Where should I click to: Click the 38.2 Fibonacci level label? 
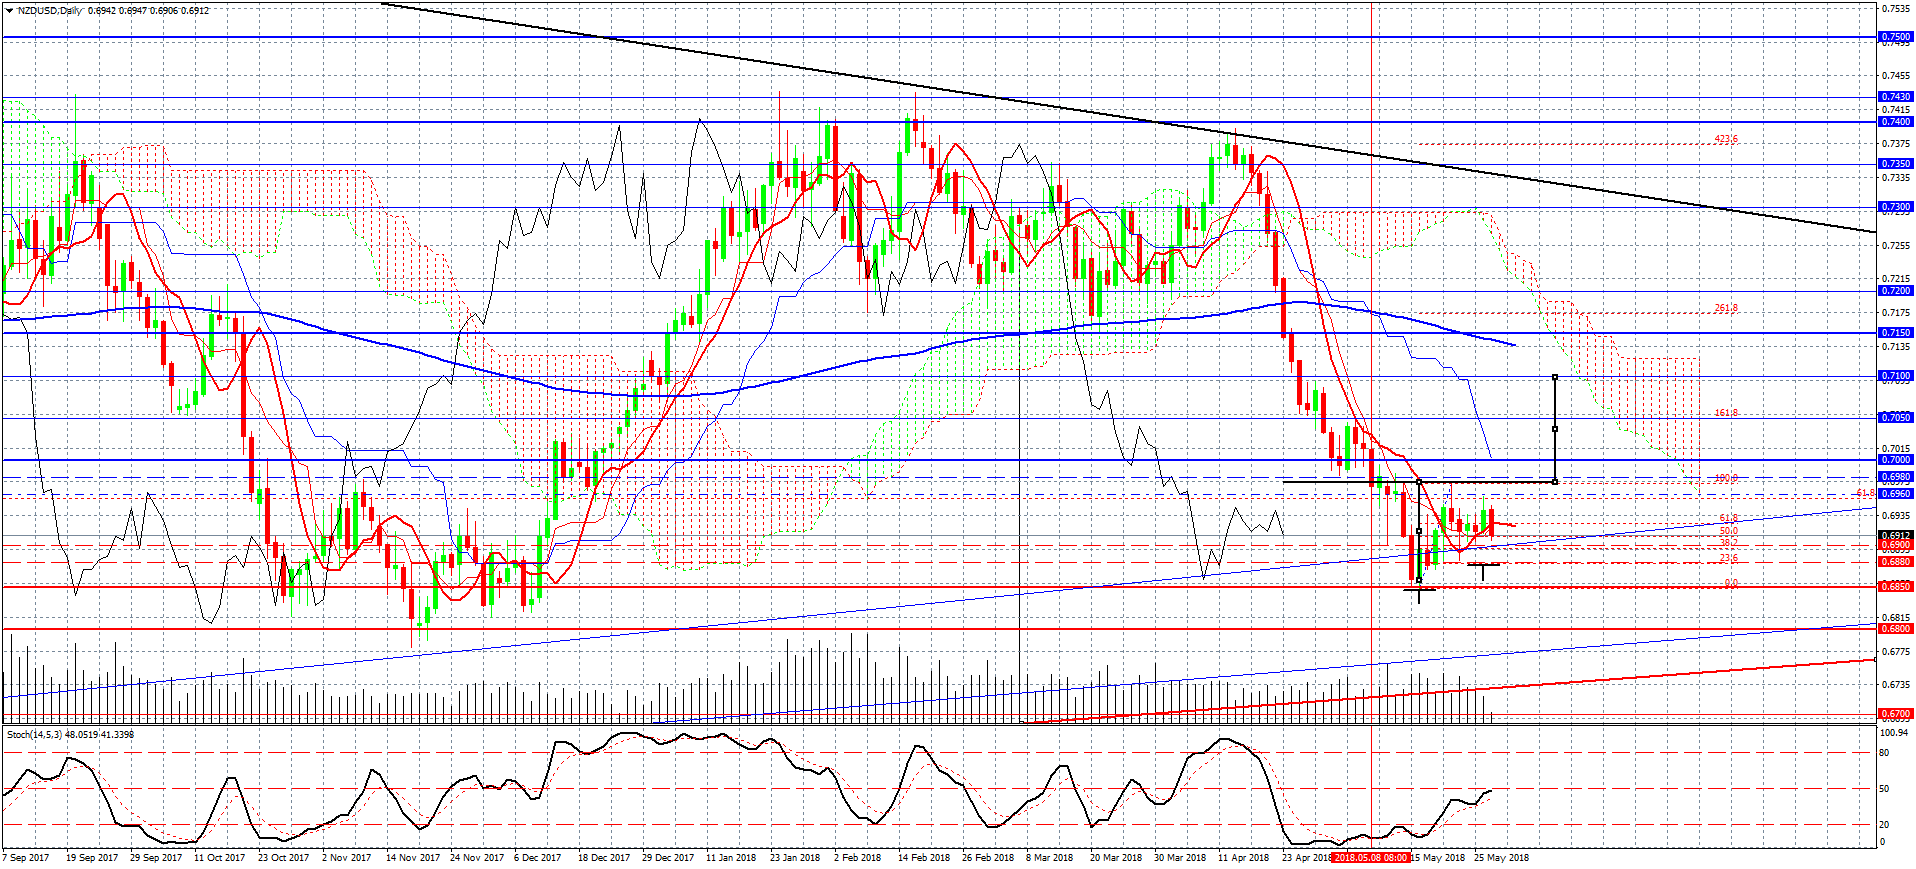coord(1729,543)
